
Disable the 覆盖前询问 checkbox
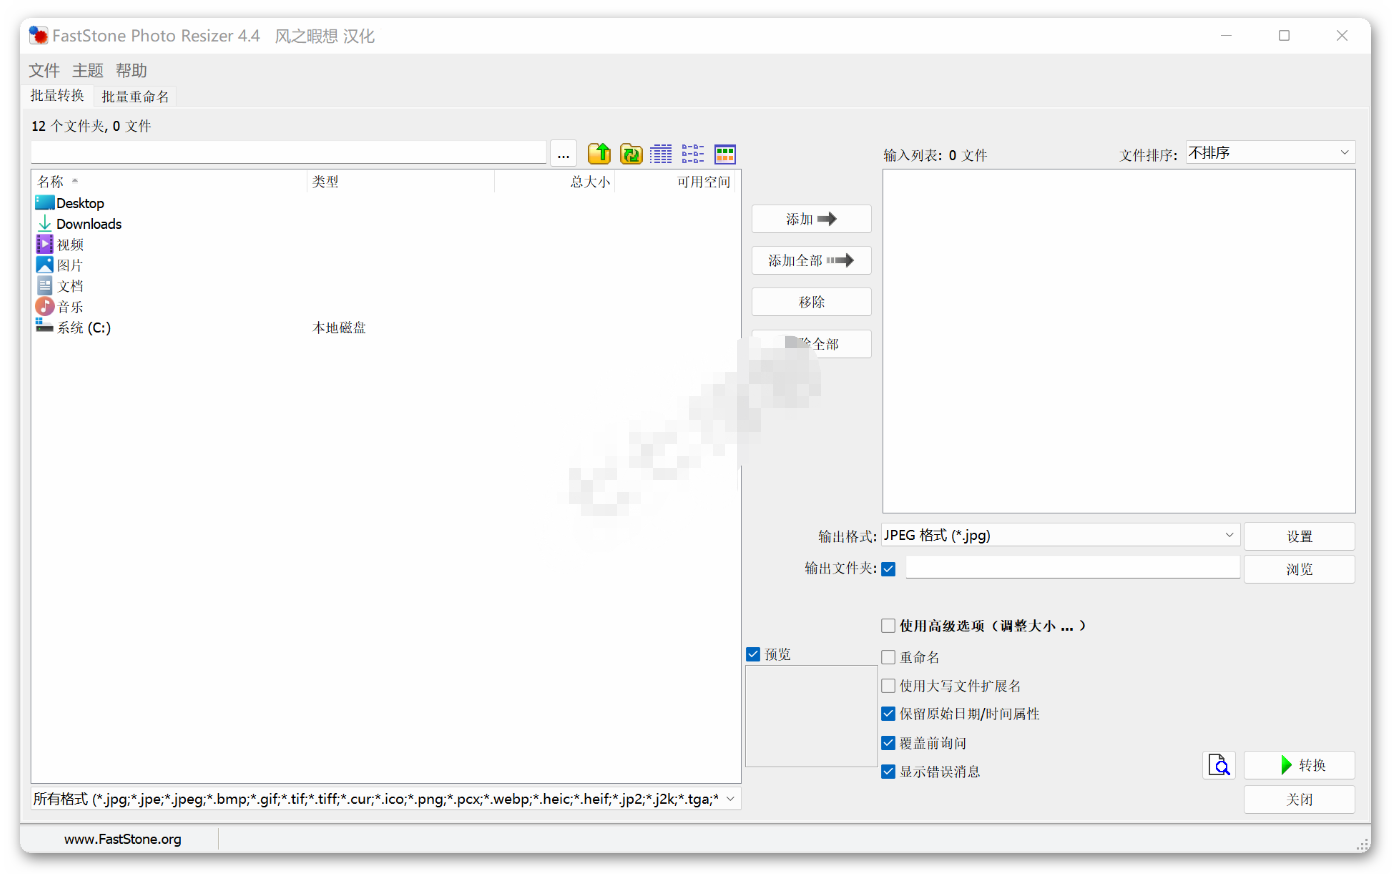(888, 743)
